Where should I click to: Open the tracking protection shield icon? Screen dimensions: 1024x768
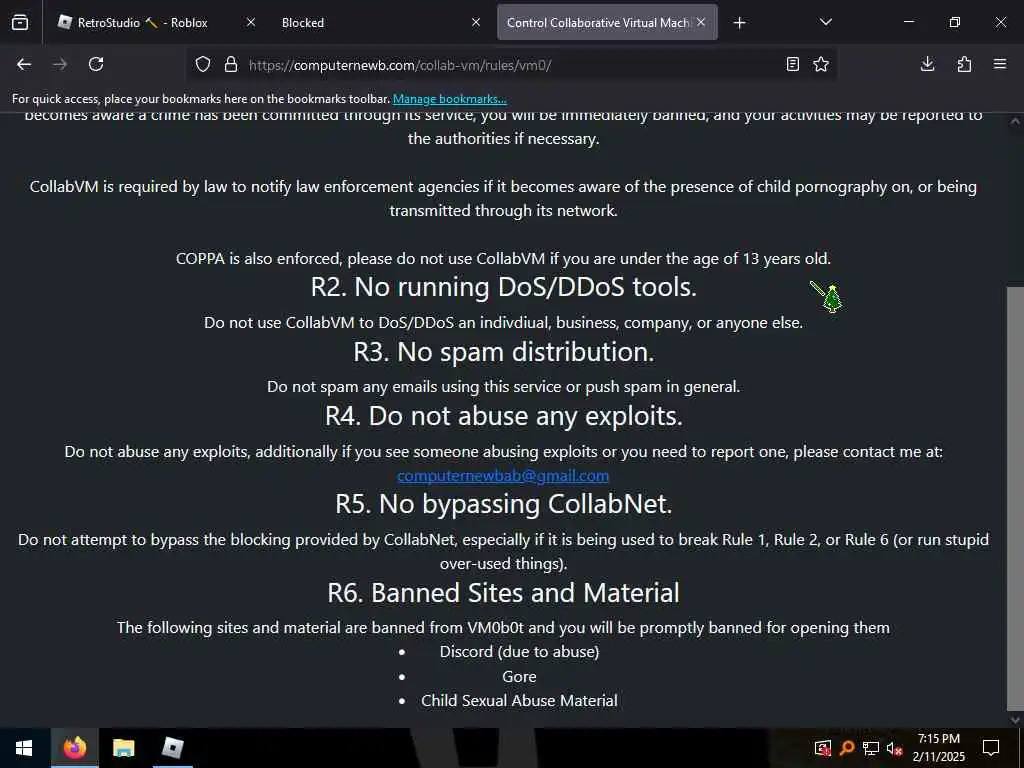203,64
